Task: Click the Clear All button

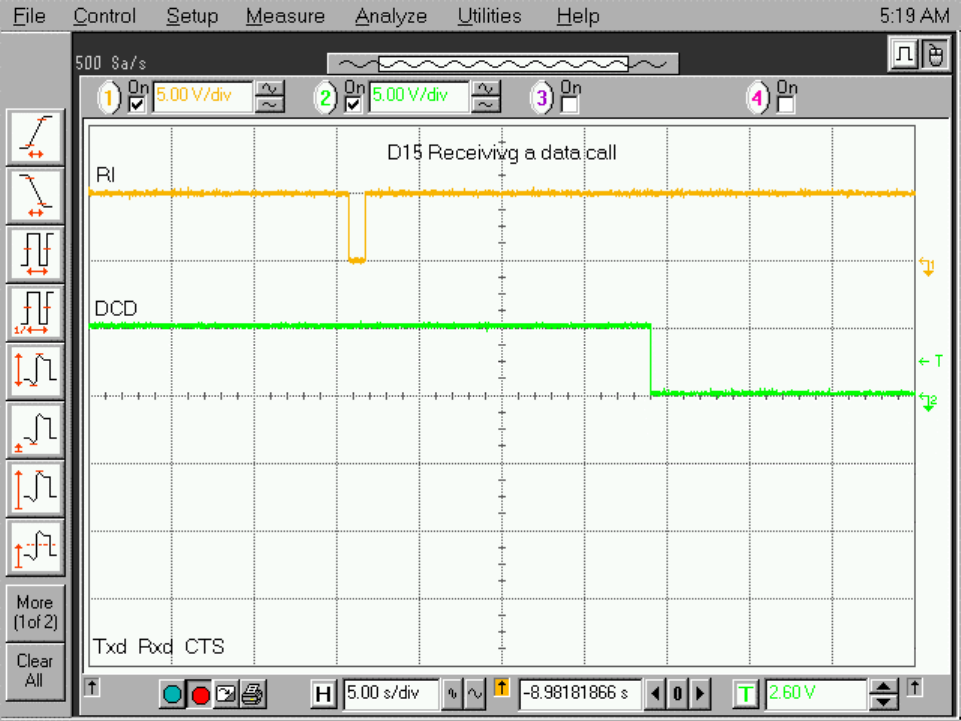Action: [x=36, y=671]
